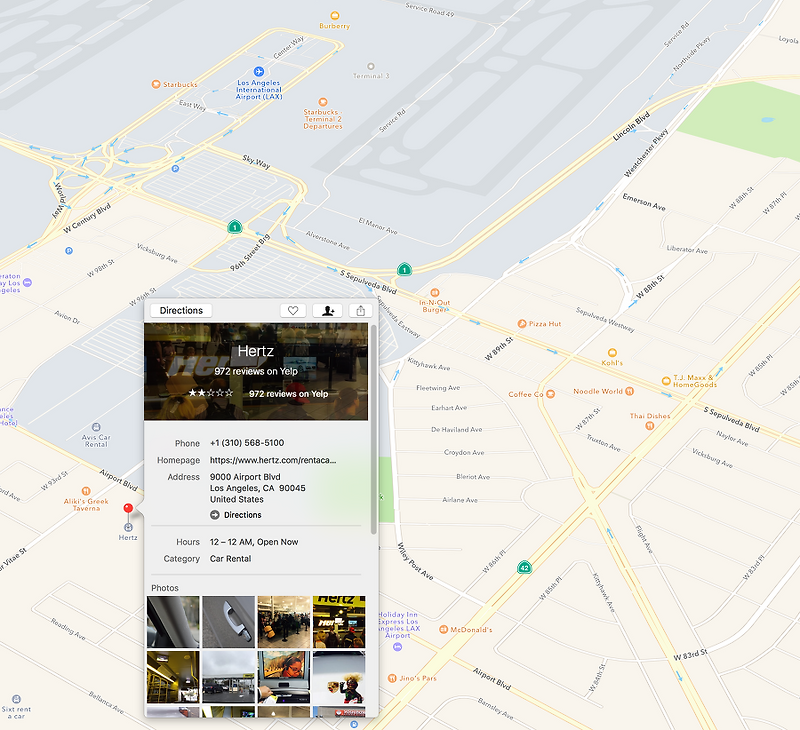This screenshot has height=730, width=800.
Task: Open the Hertz homepage link
Action: (x=273, y=460)
